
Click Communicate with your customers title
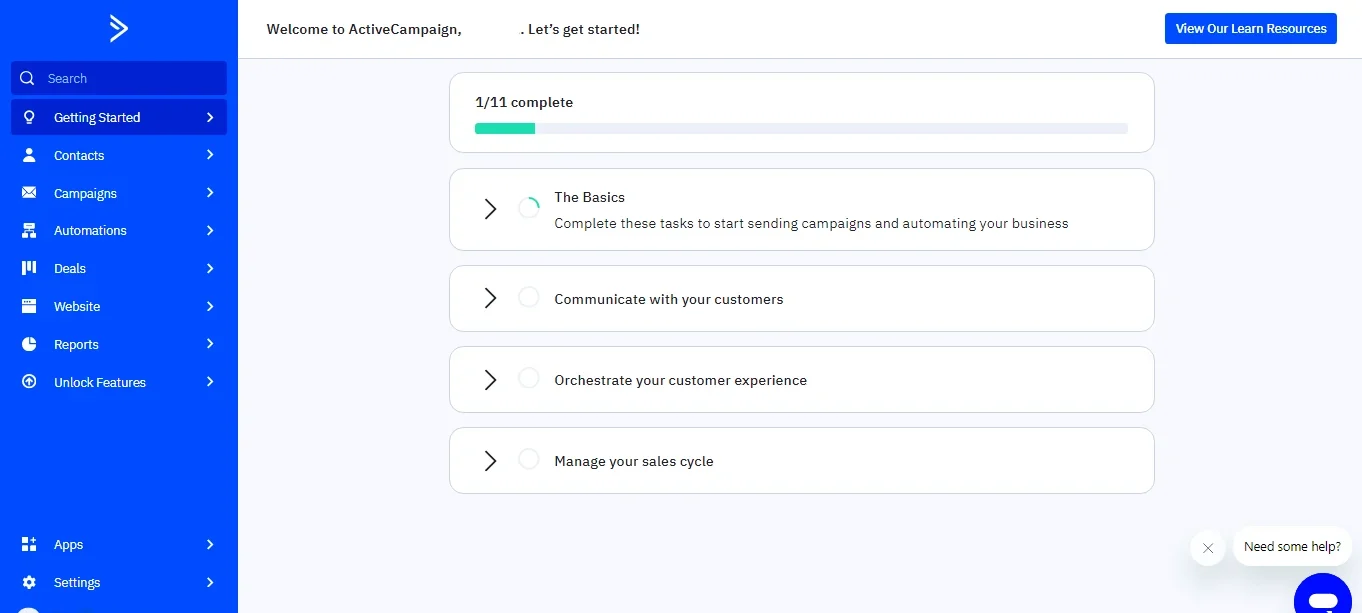coord(669,299)
